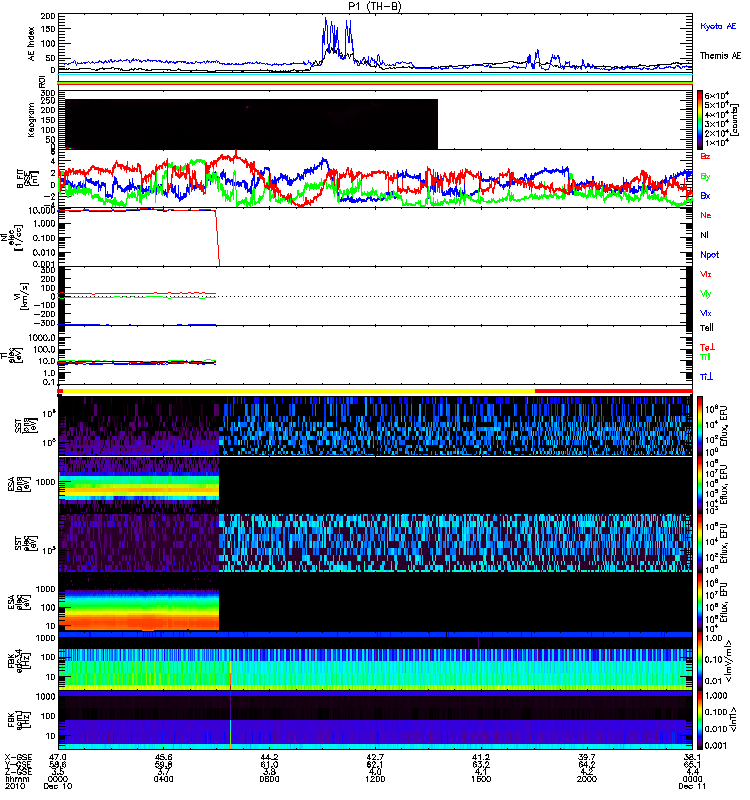Viewport: 750px width, 800px height.
Task: Click the 2000 time tick label
Action: [587, 779]
